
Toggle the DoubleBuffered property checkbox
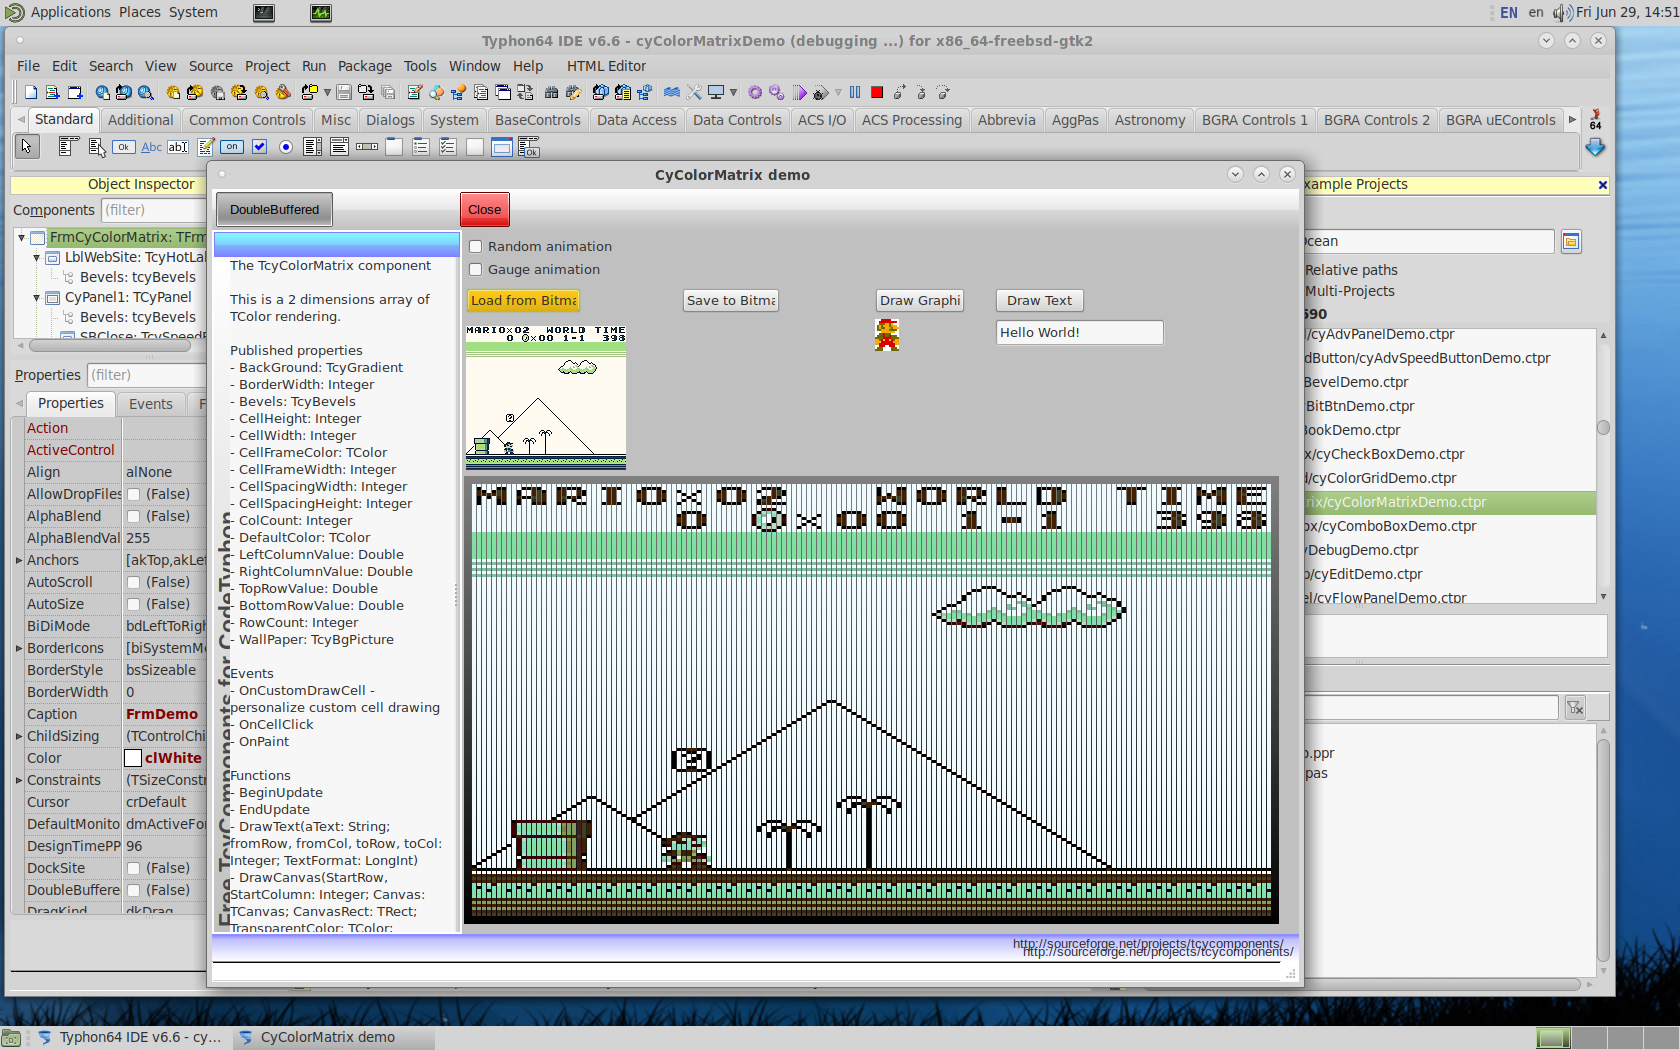pos(134,890)
